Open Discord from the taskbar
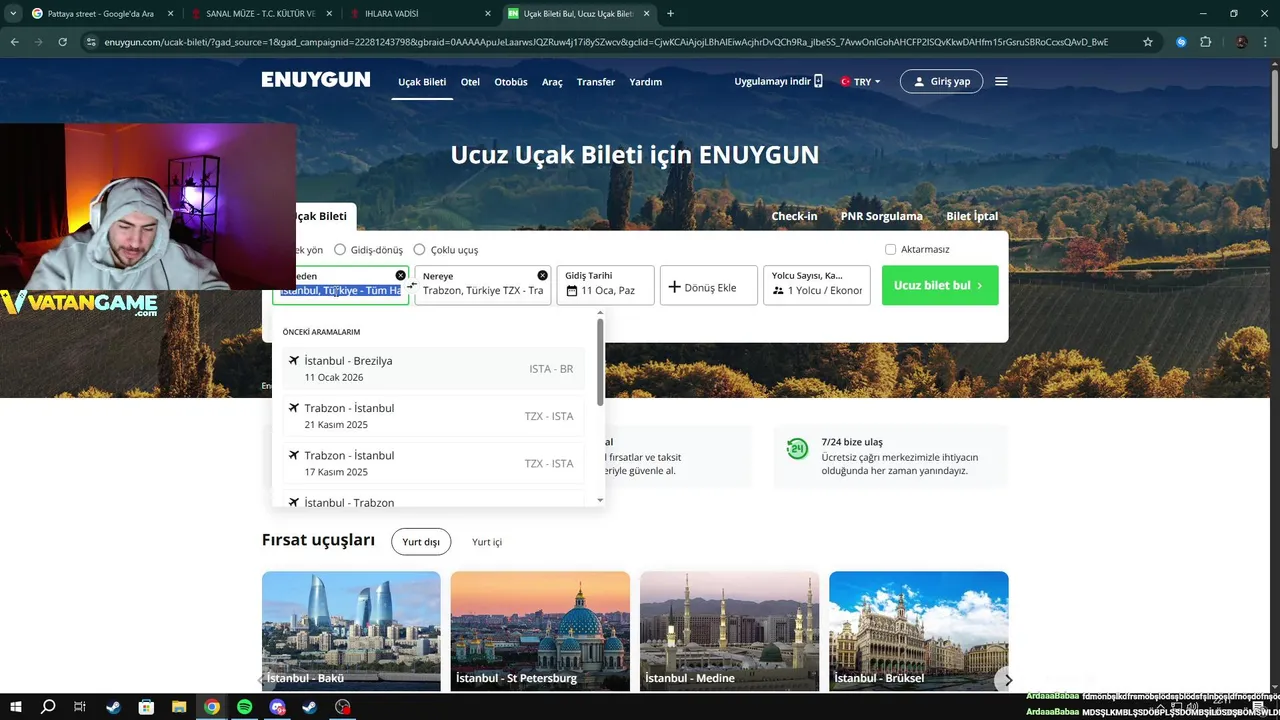The image size is (1280, 720). [278, 707]
